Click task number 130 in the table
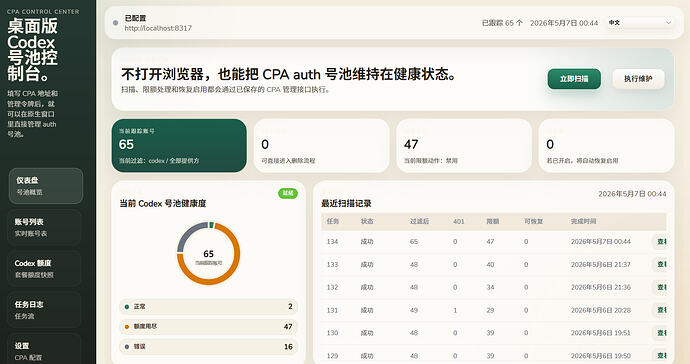 (x=332, y=333)
